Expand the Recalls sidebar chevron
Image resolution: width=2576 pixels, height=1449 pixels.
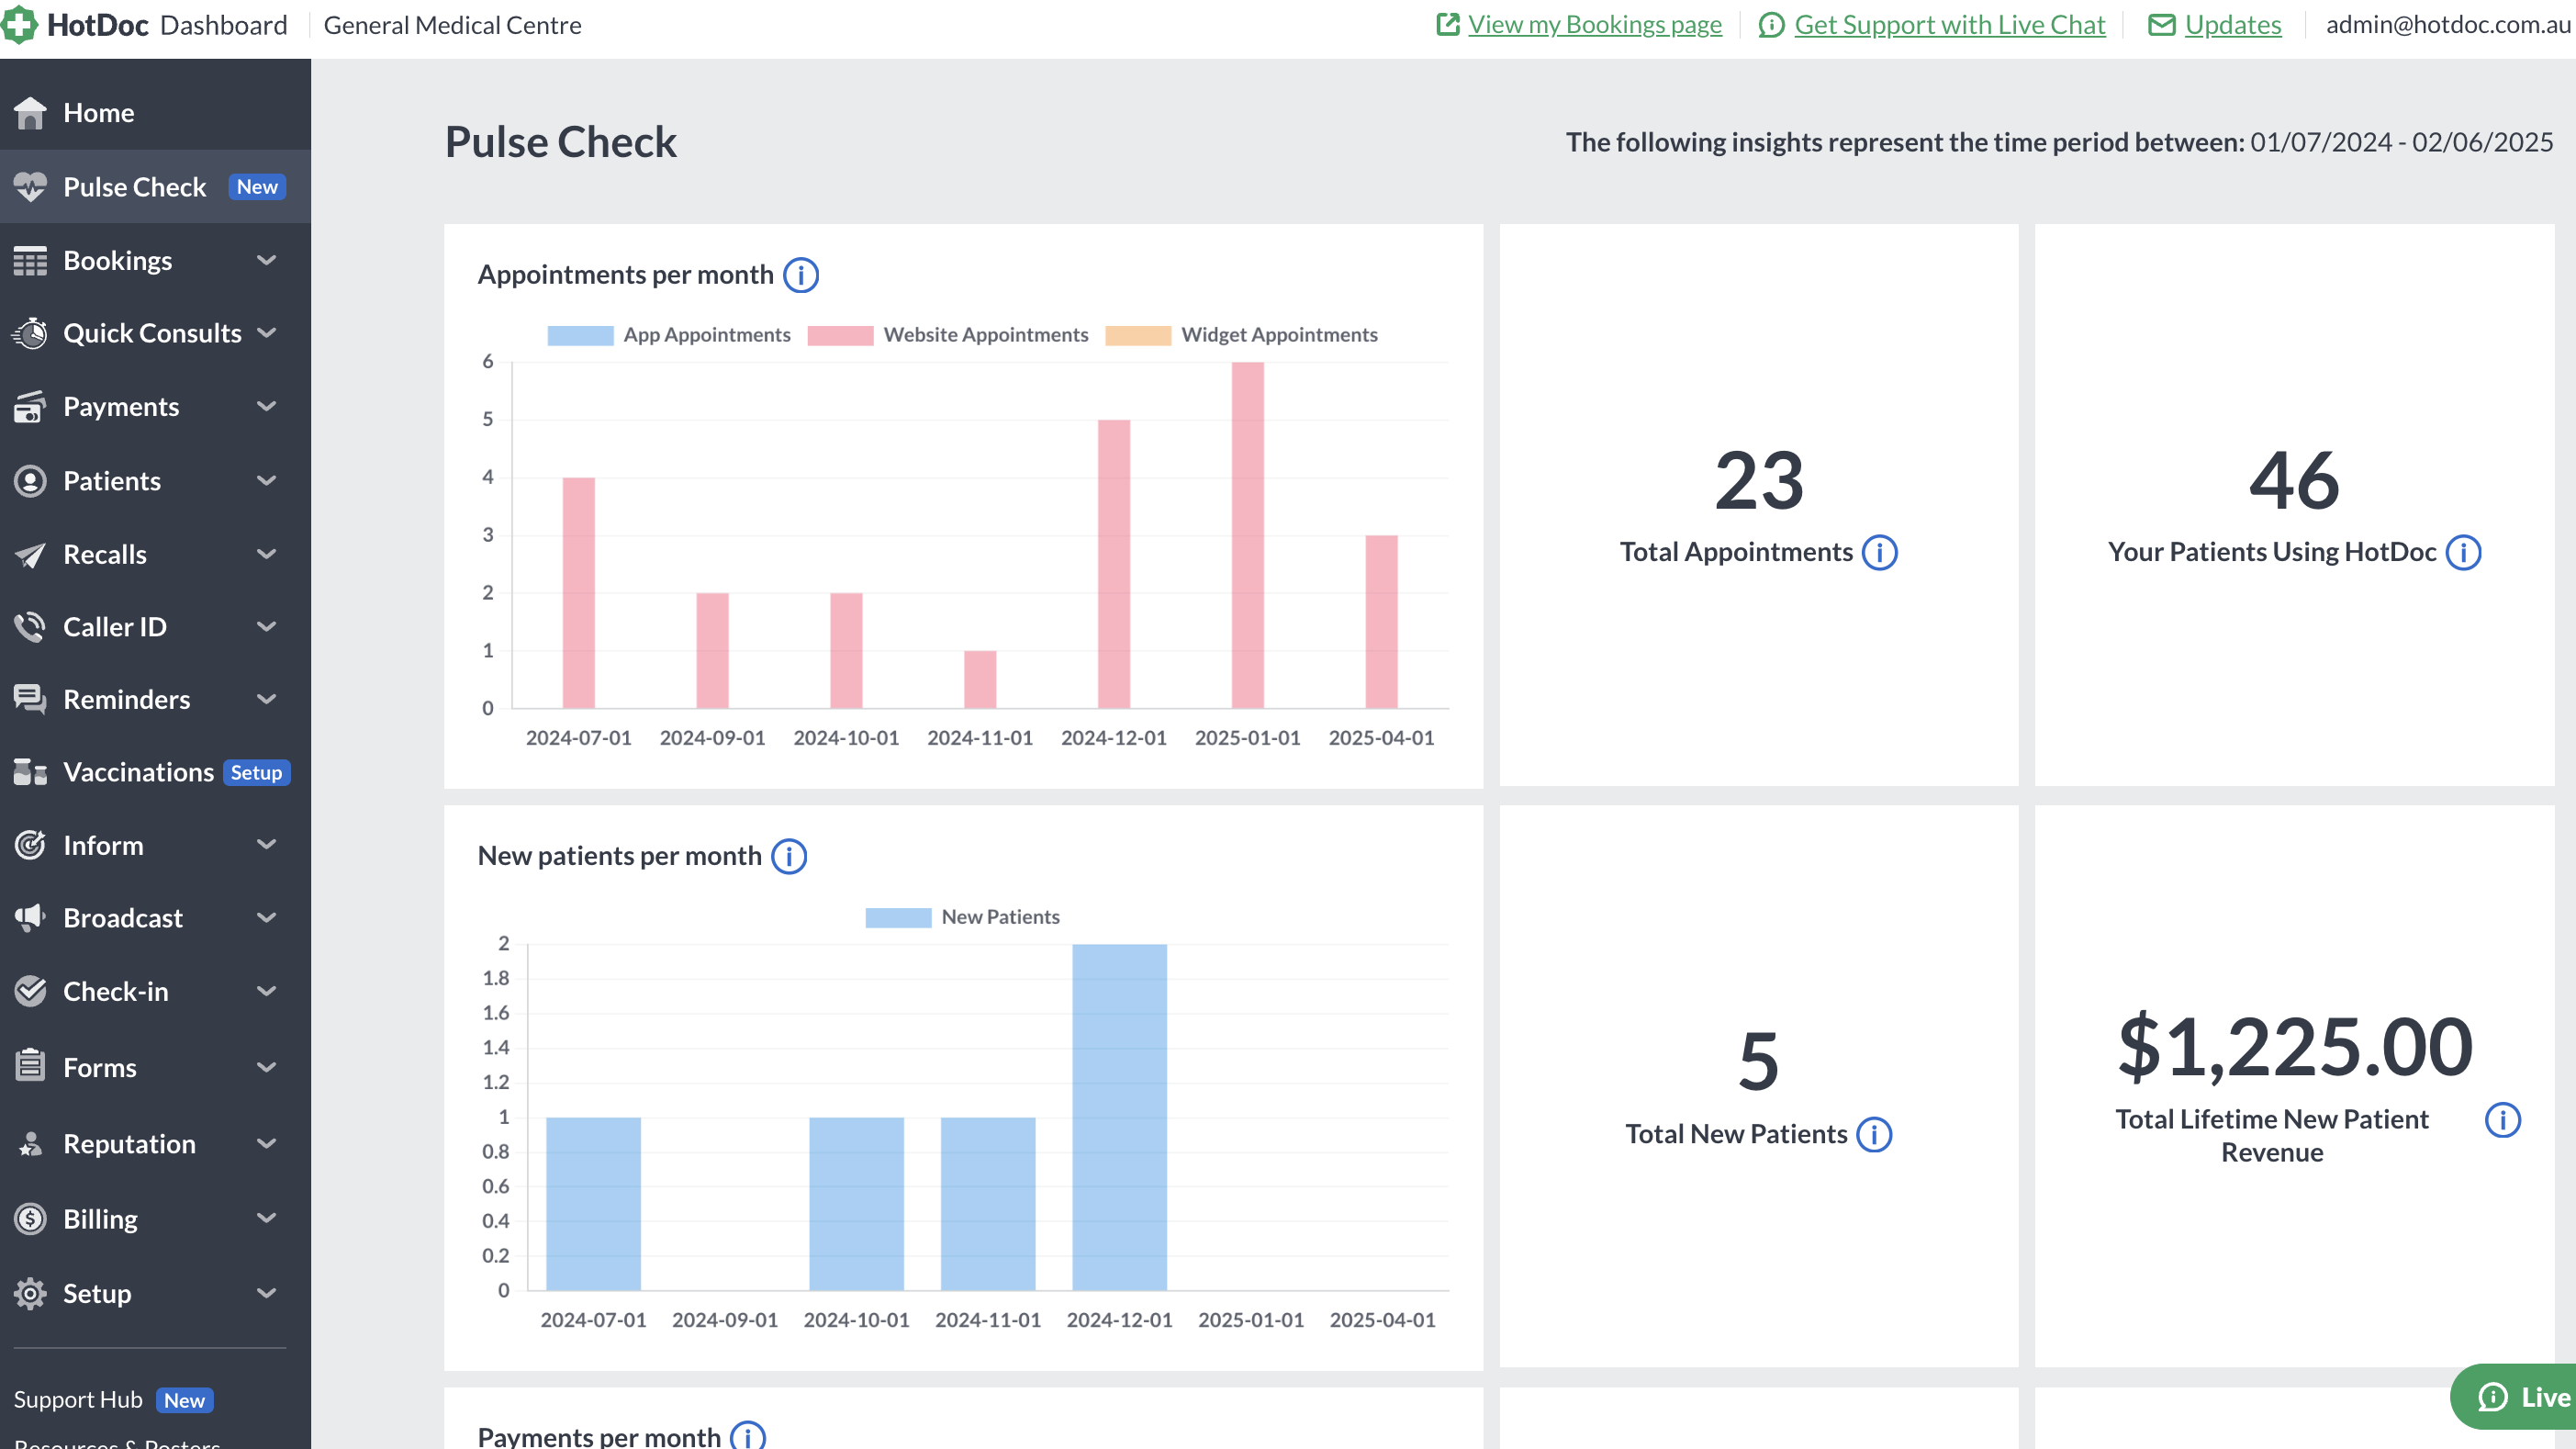pos(266,554)
